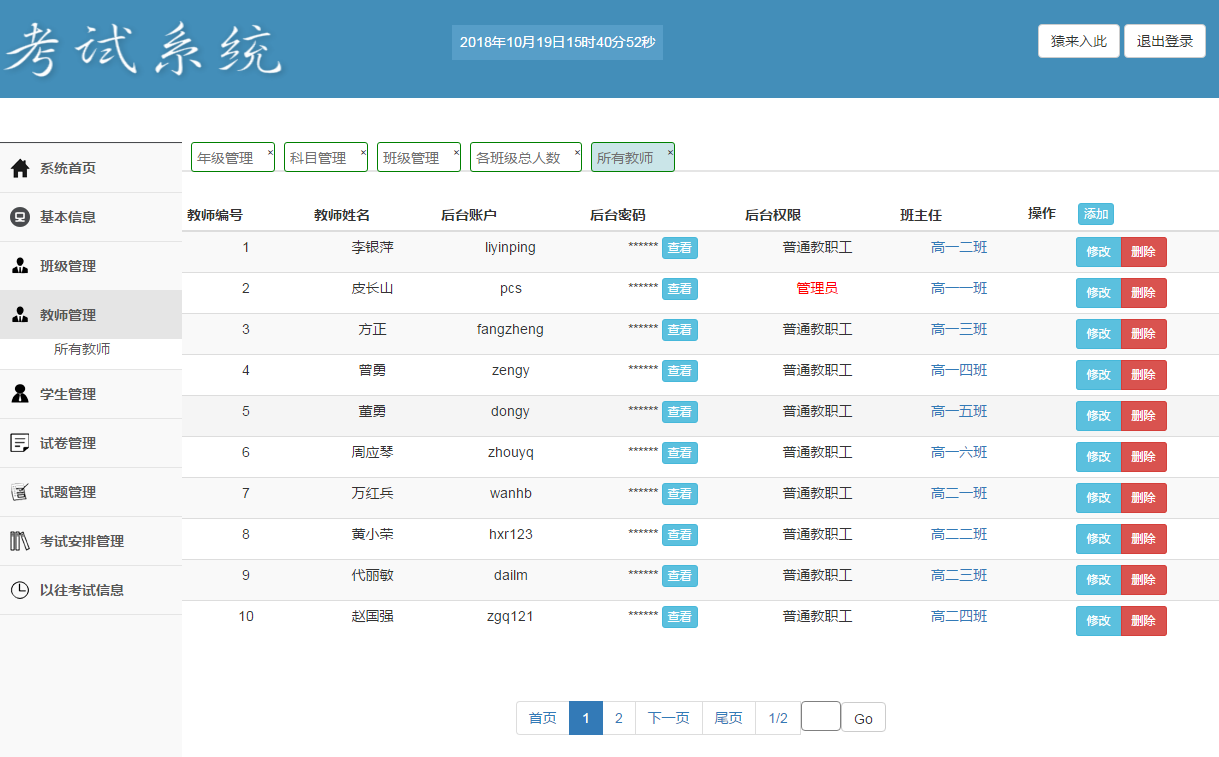Click the clock icon beside 以往考试信息

(20, 590)
